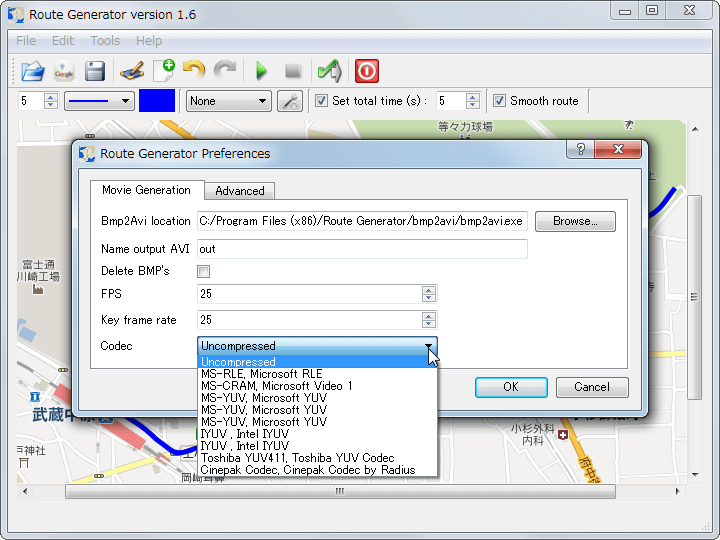Start route playback with green Play icon

pyautogui.click(x=261, y=71)
